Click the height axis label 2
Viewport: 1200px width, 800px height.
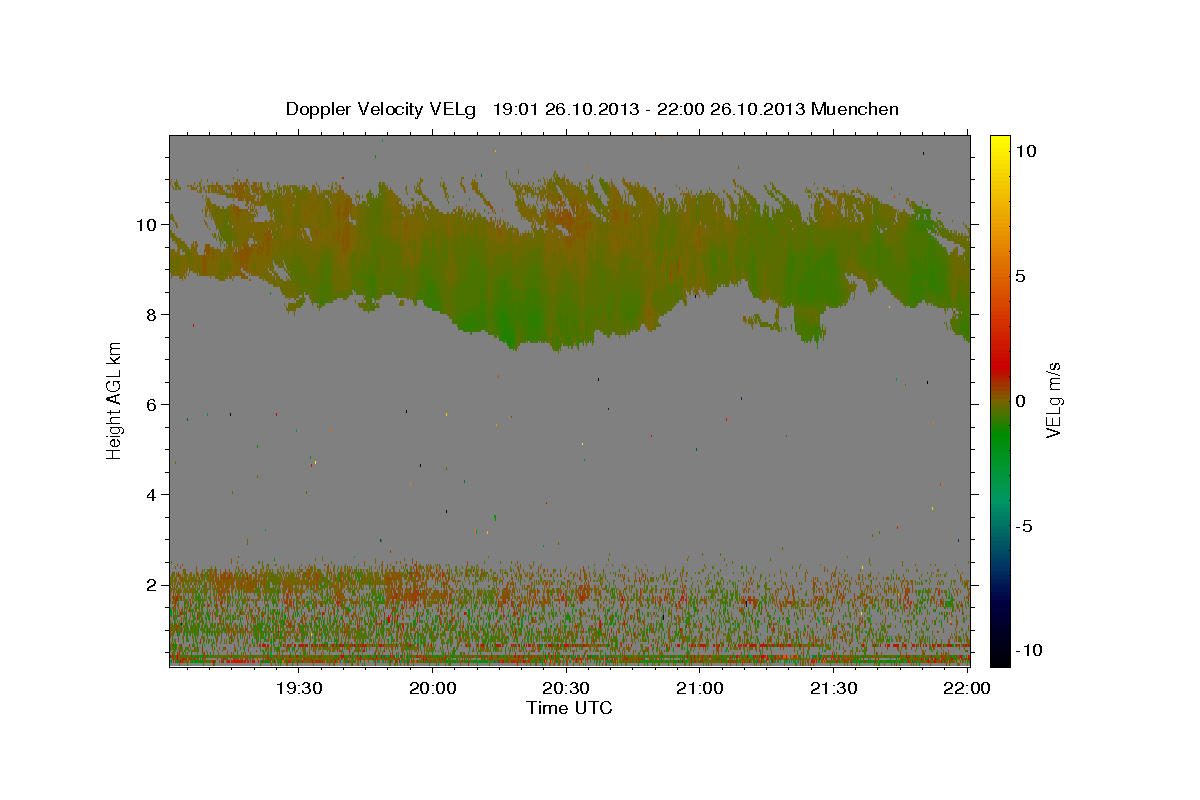(153, 584)
